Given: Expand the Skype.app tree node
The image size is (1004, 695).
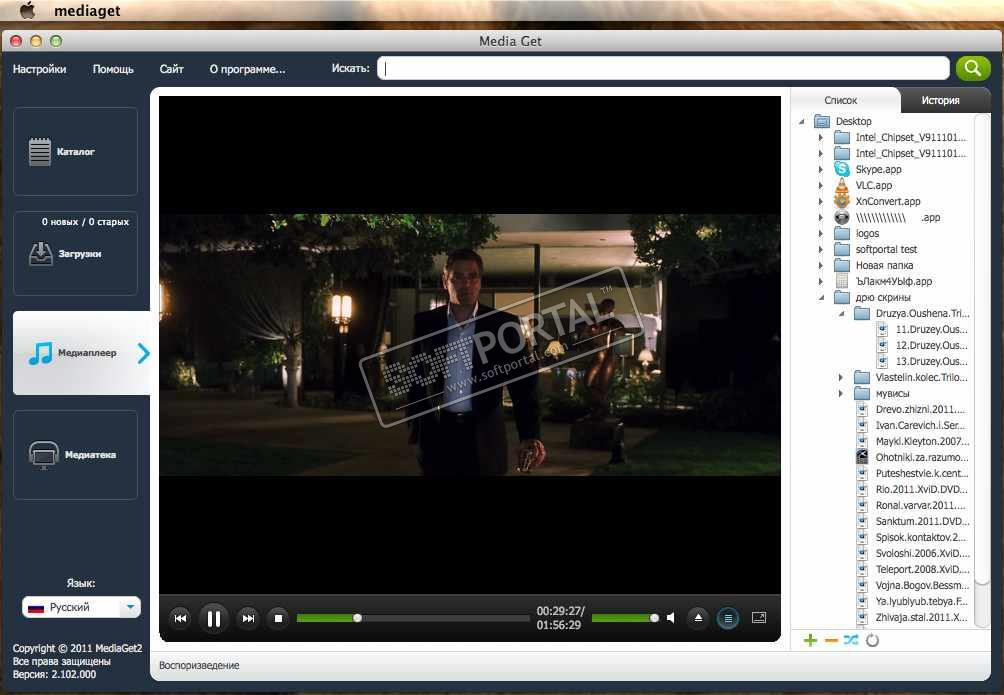Looking at the screenshot, I should [x=821, y=169].
